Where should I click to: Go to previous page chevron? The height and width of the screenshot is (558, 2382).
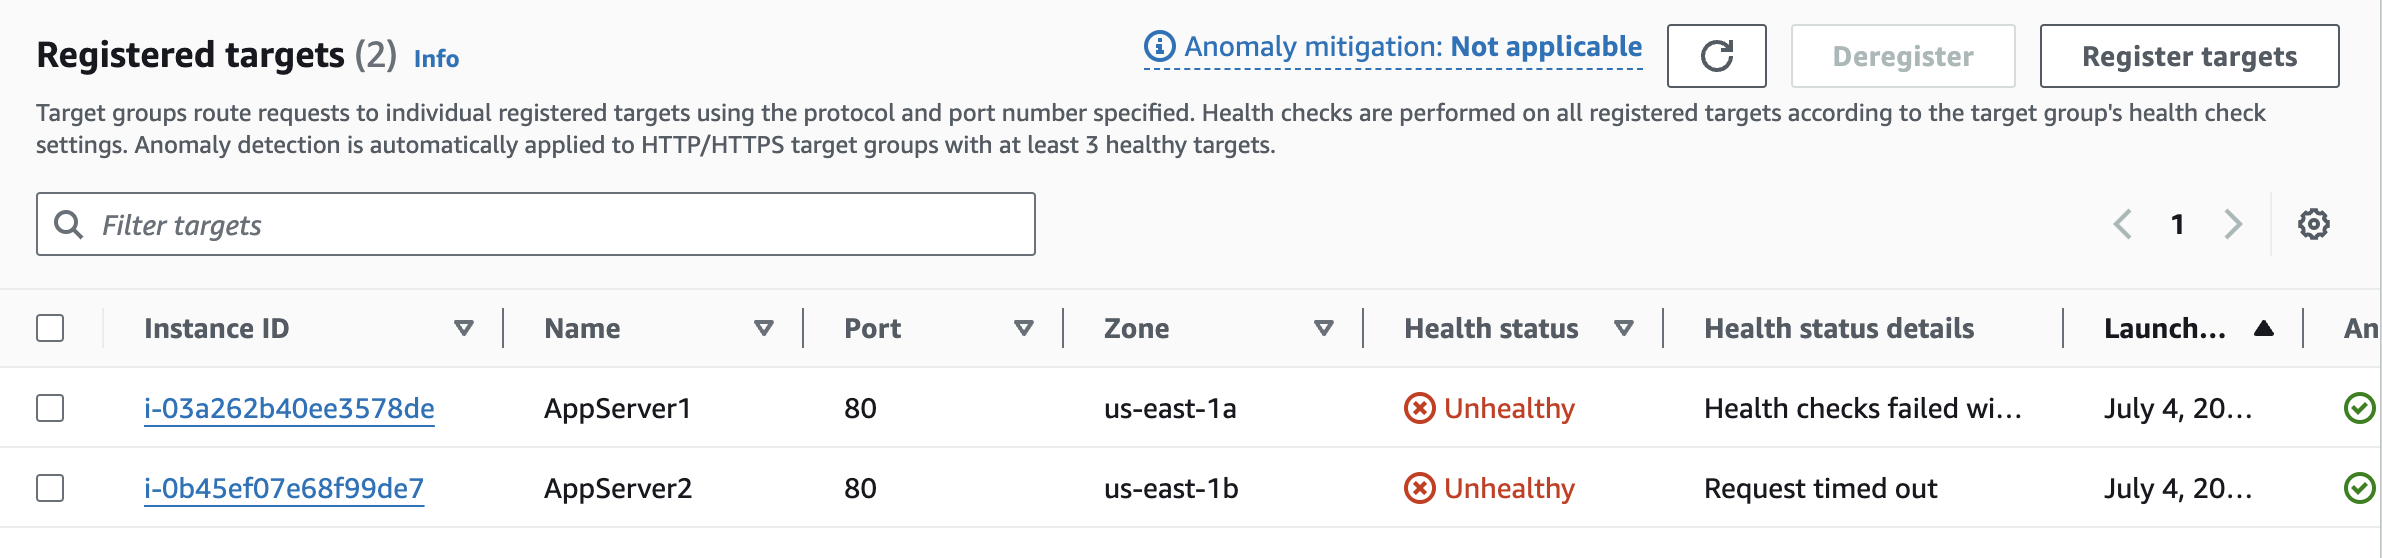[2122, 224]
